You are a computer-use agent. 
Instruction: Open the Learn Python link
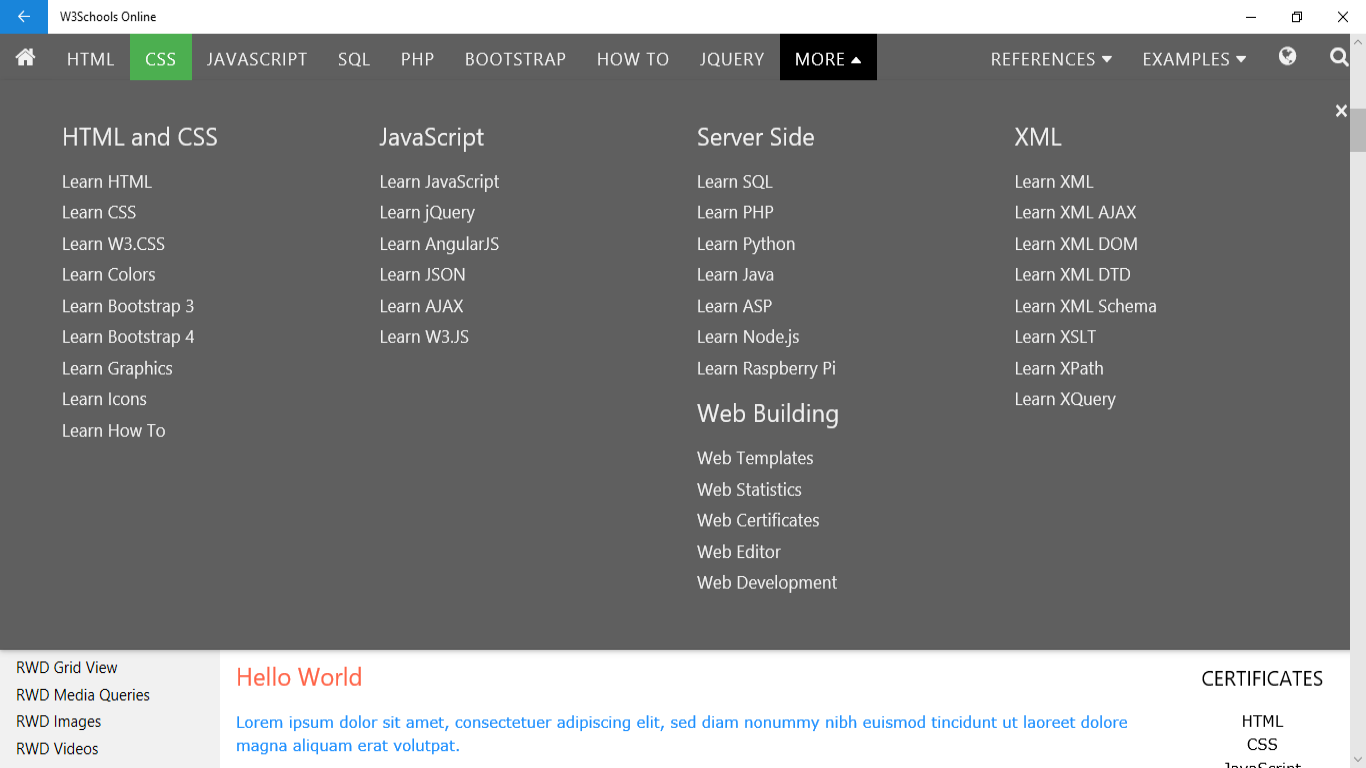746,243
